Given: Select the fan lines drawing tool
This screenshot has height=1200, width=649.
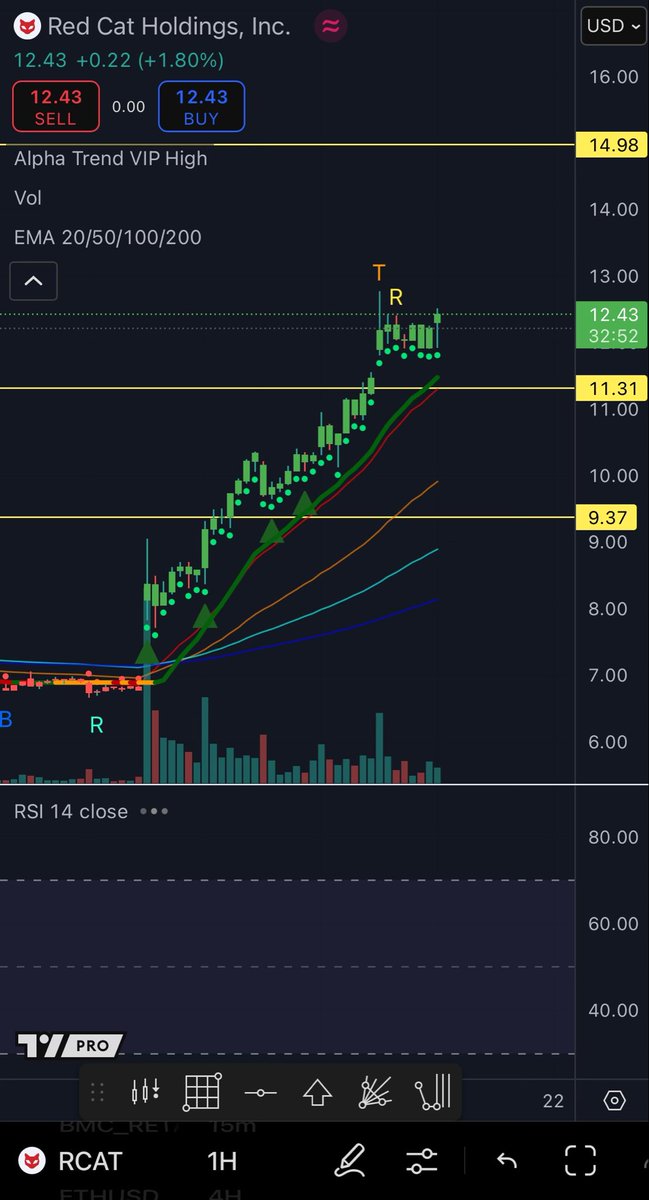Looking at the screenshot, I should pos(375,1092).
